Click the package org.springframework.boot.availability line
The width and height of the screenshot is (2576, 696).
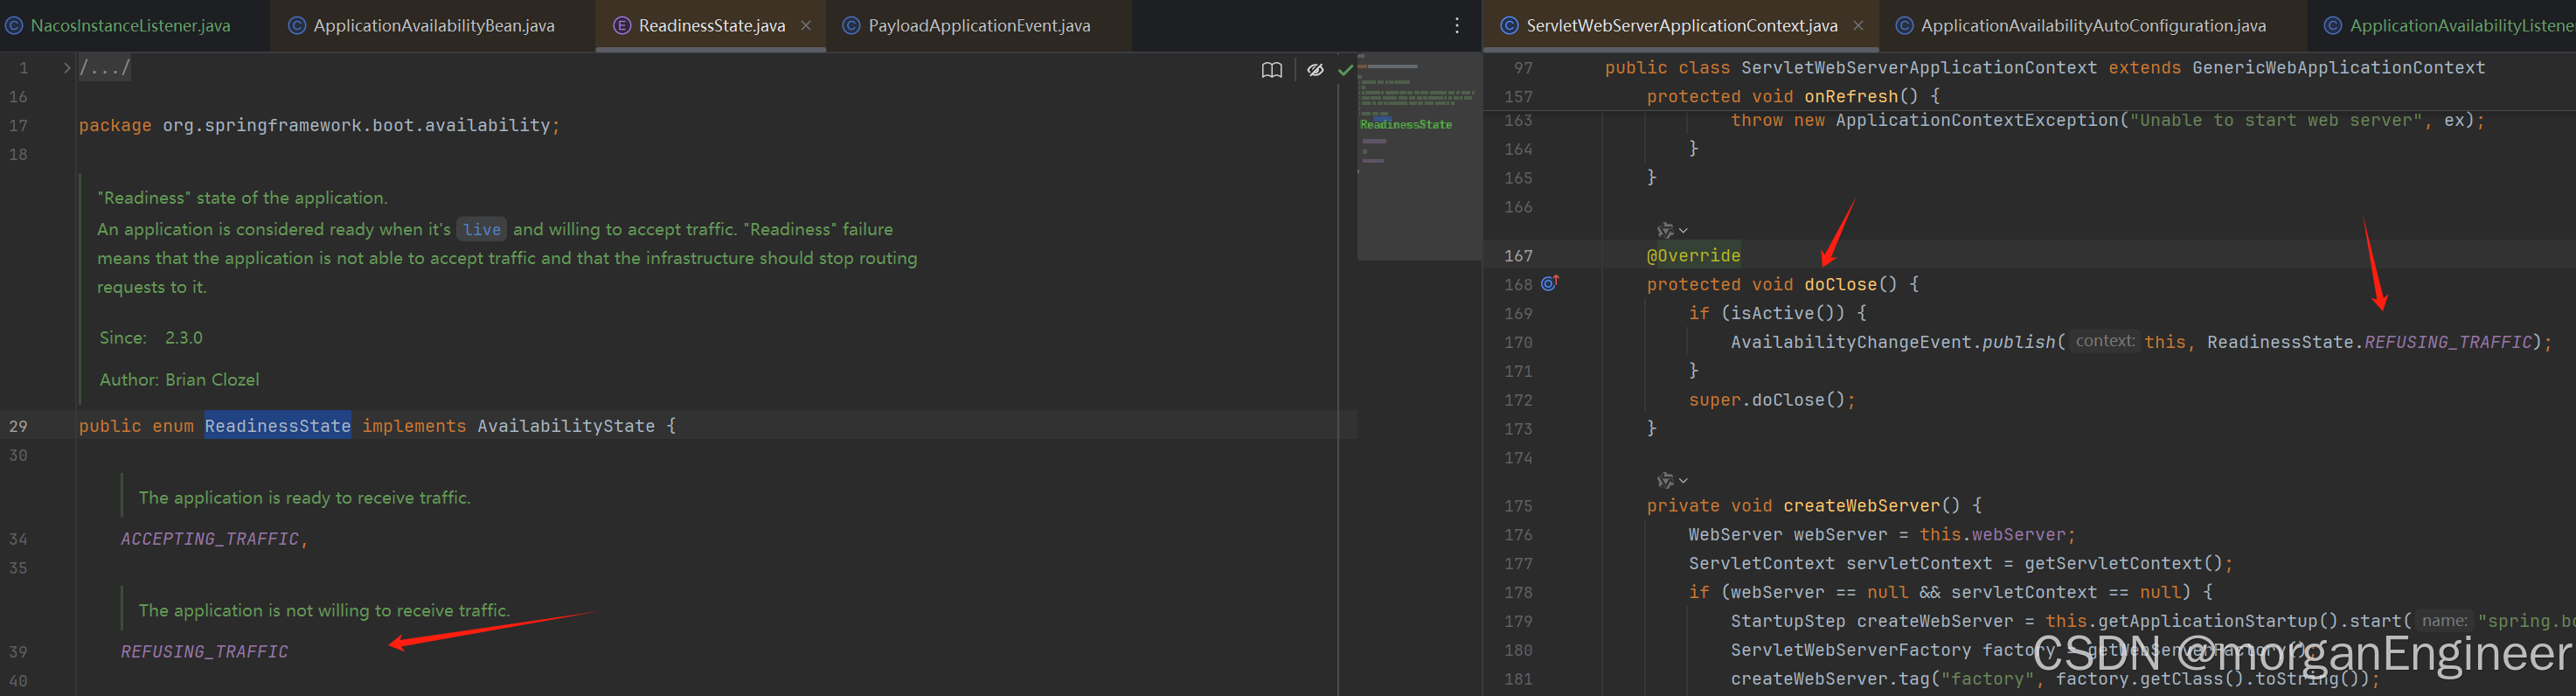319,126
